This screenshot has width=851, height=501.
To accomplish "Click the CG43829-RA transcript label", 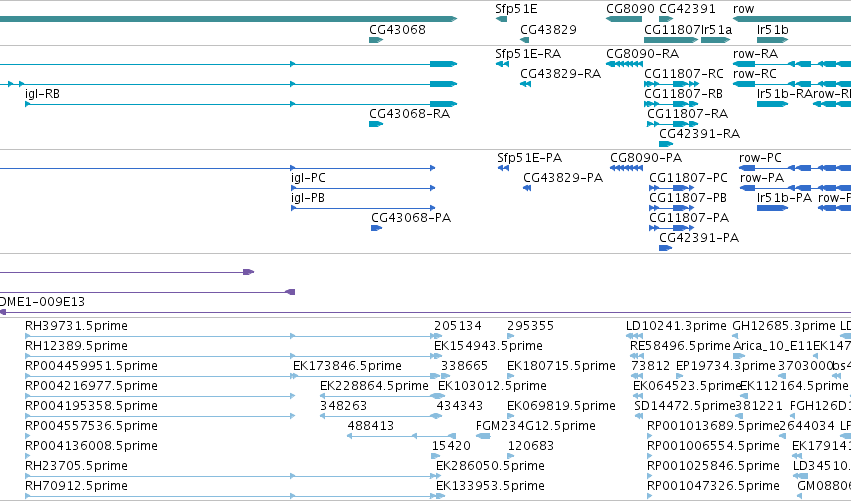I will click(x=561, y=74).
